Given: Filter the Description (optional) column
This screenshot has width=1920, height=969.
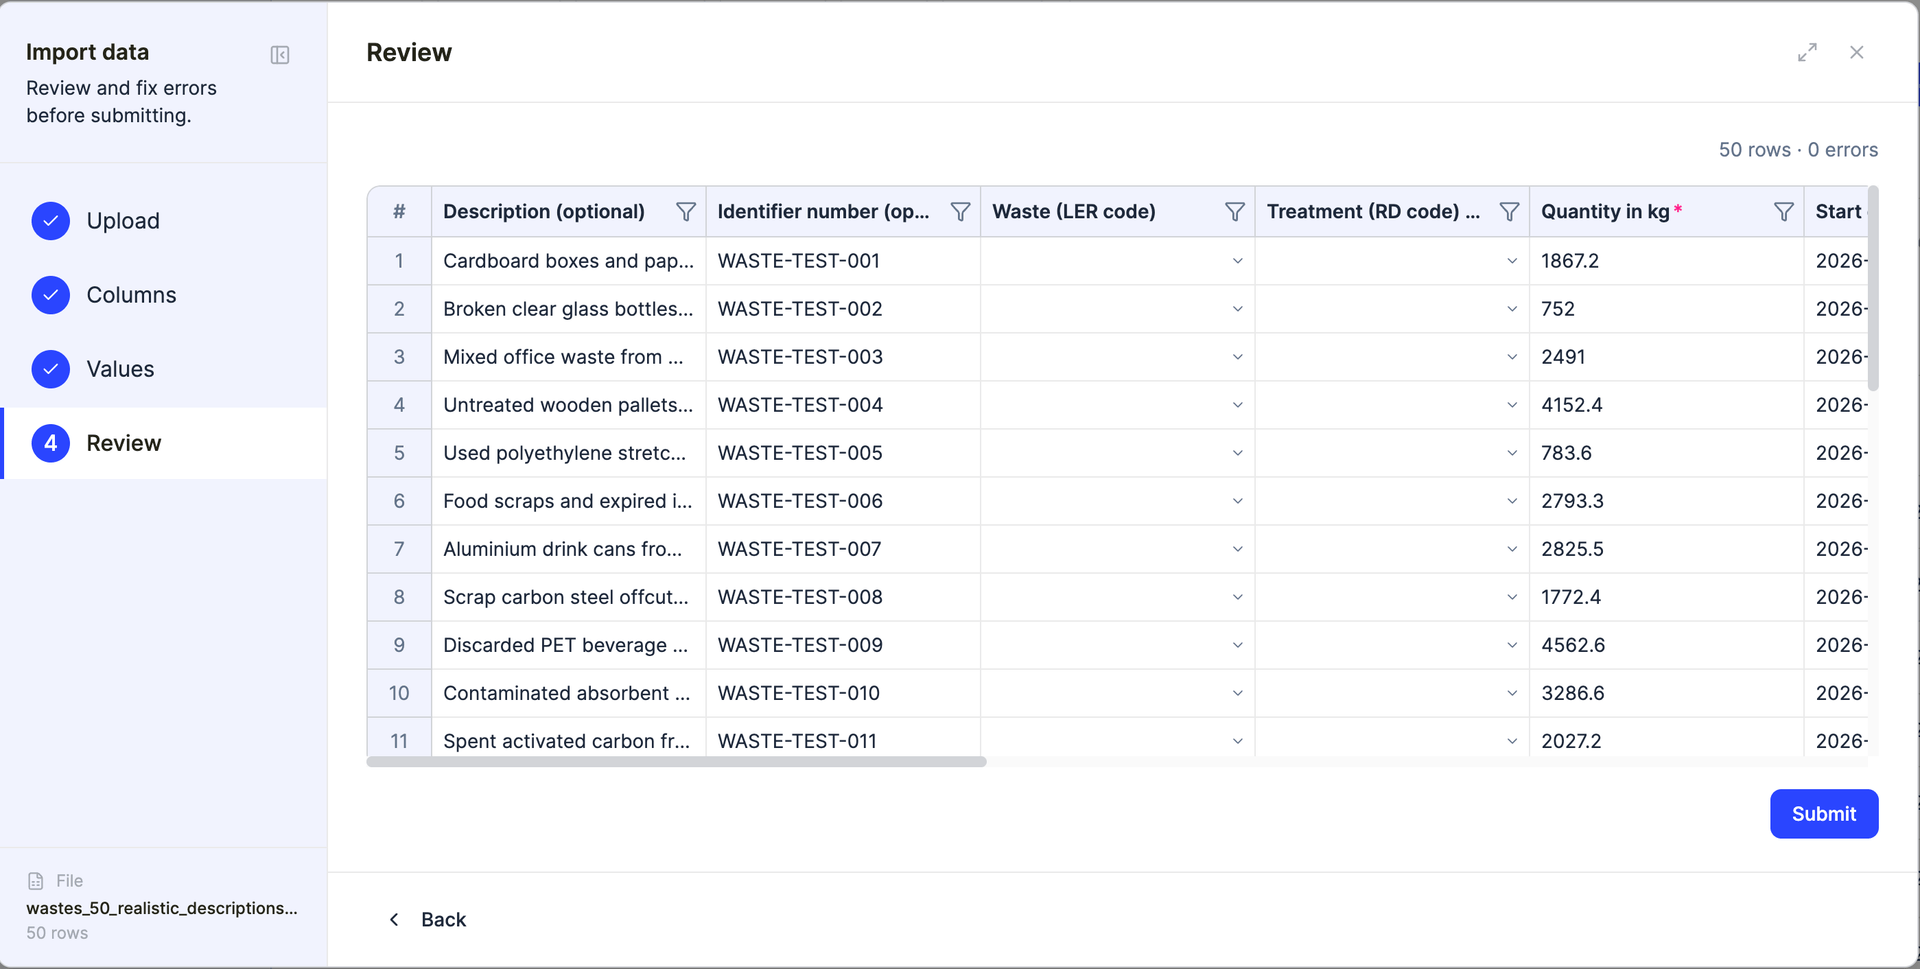Looking at the screenshot, I should (x=686, y=212).
